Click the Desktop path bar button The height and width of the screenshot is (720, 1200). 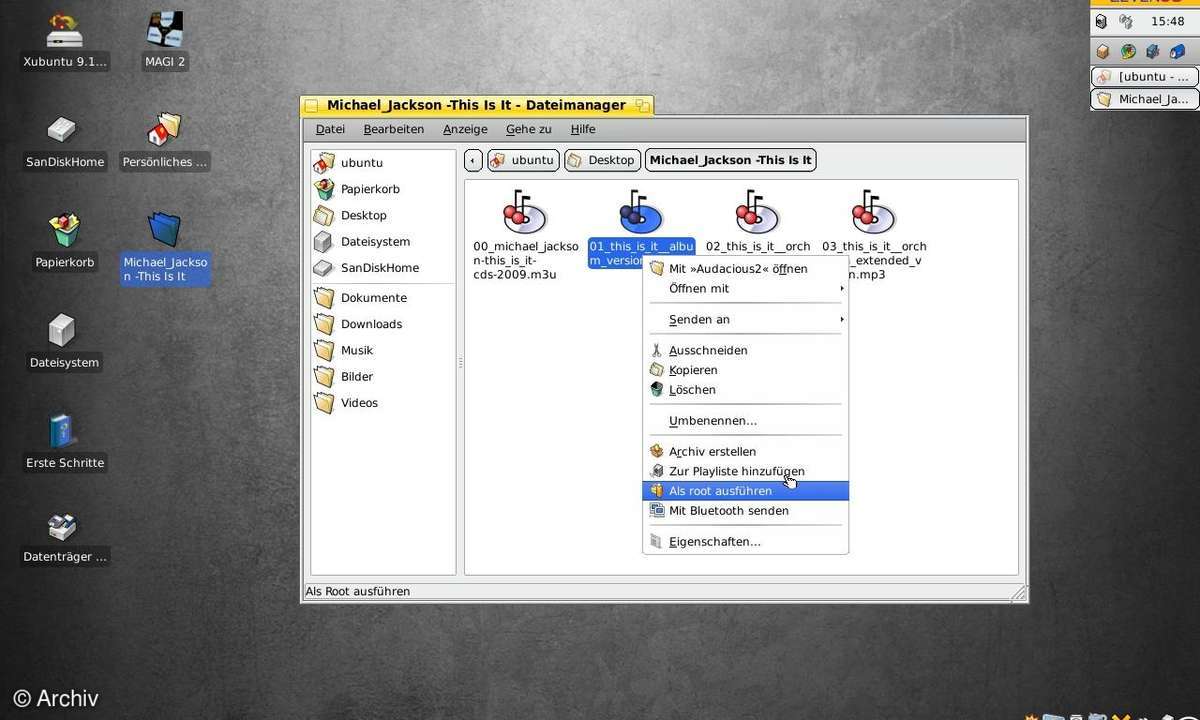[602, 160]
